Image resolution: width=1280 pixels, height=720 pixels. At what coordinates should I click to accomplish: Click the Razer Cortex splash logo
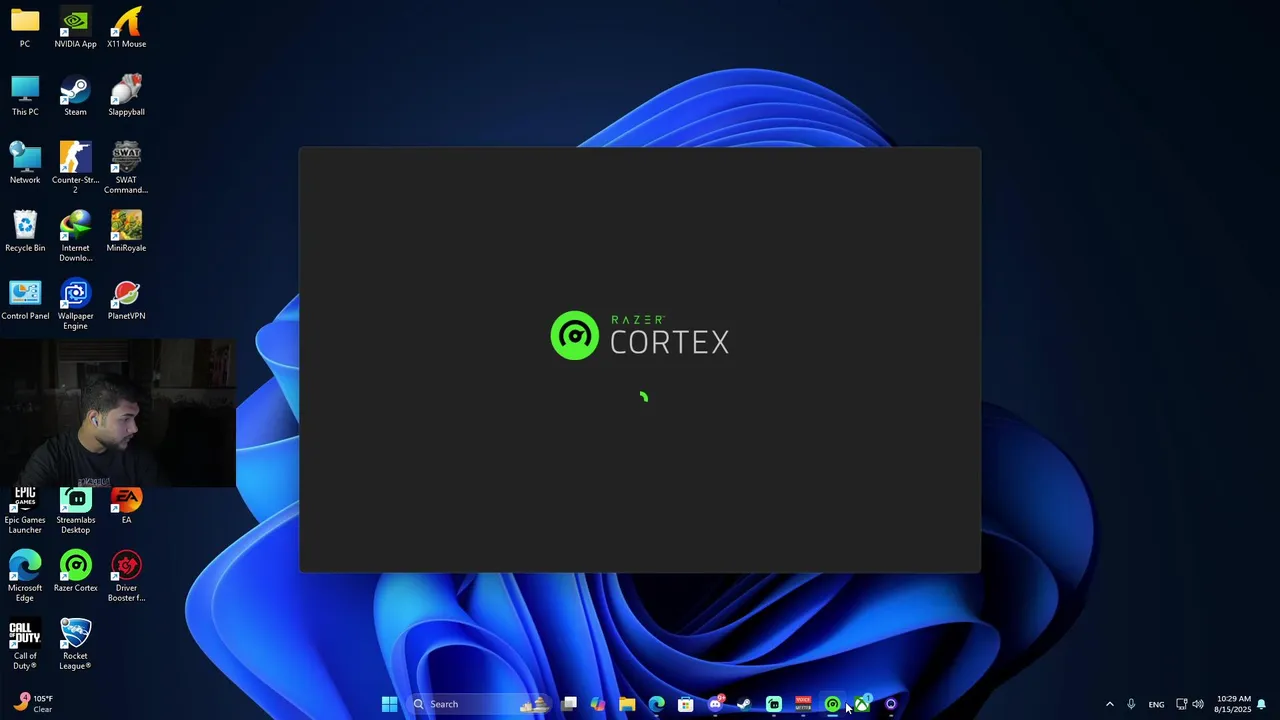click(x=640, y=335)
